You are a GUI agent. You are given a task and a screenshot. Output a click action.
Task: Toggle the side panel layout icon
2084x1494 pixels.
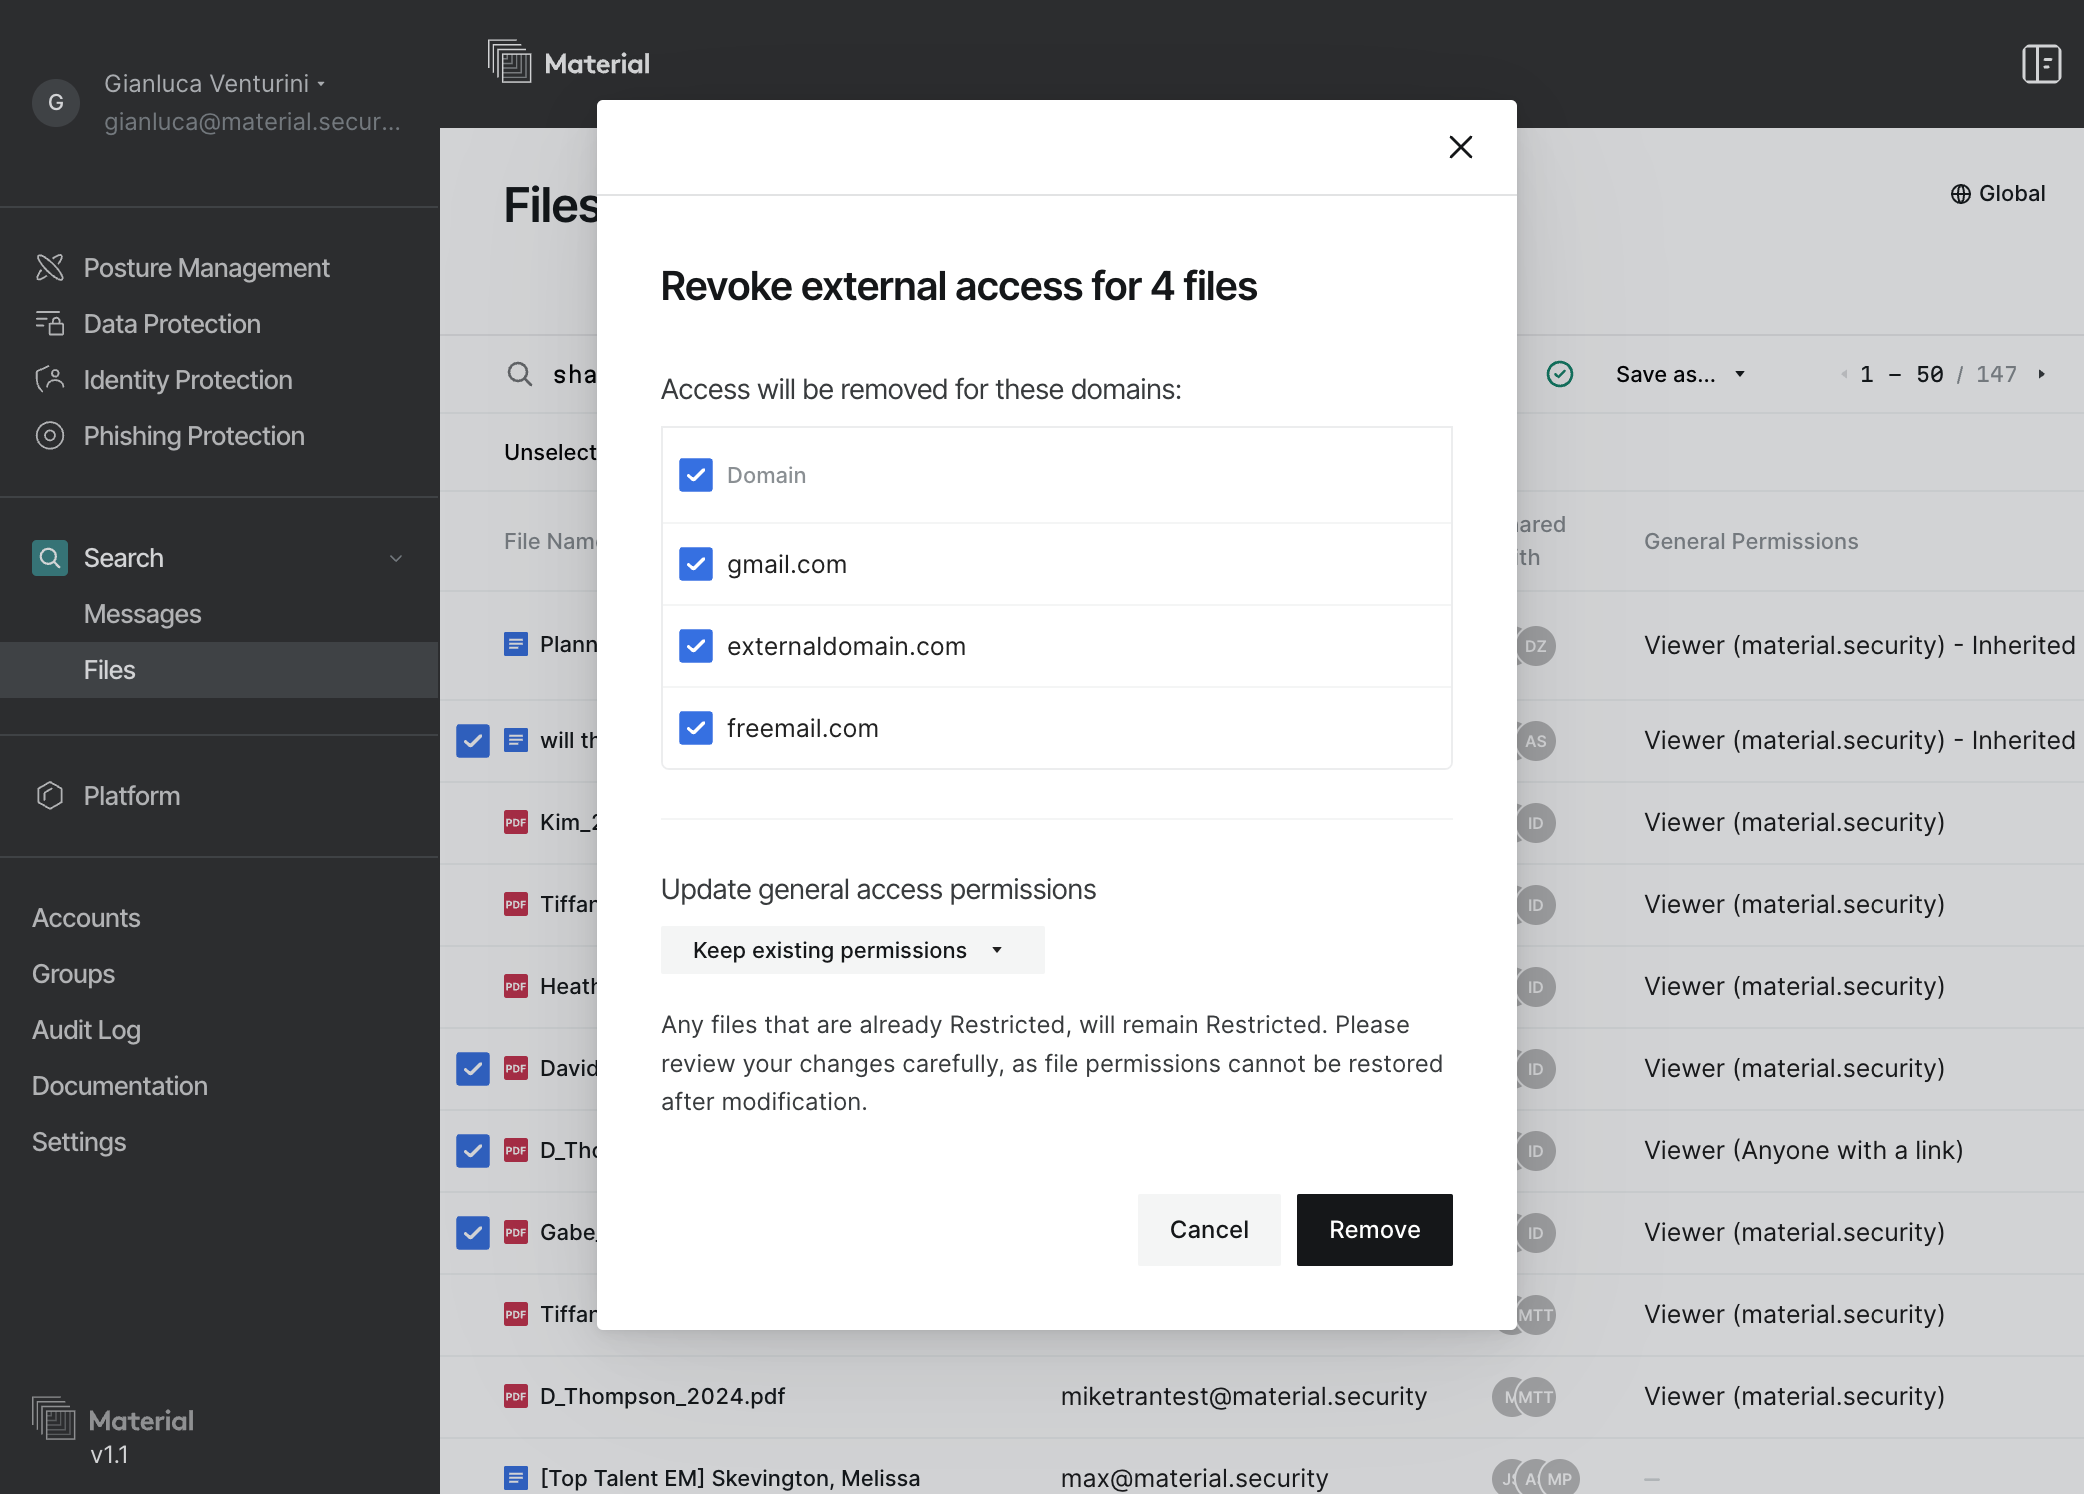point(2041,64)
